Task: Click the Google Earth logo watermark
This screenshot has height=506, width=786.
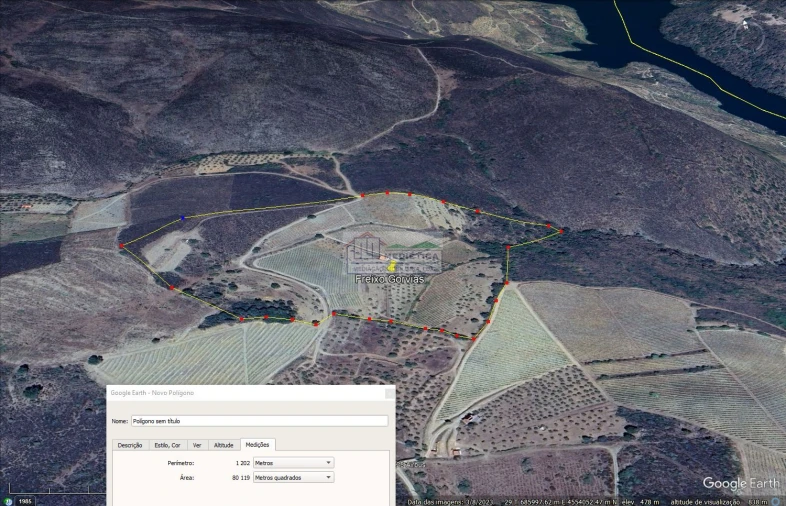Action: pos(742,484)
